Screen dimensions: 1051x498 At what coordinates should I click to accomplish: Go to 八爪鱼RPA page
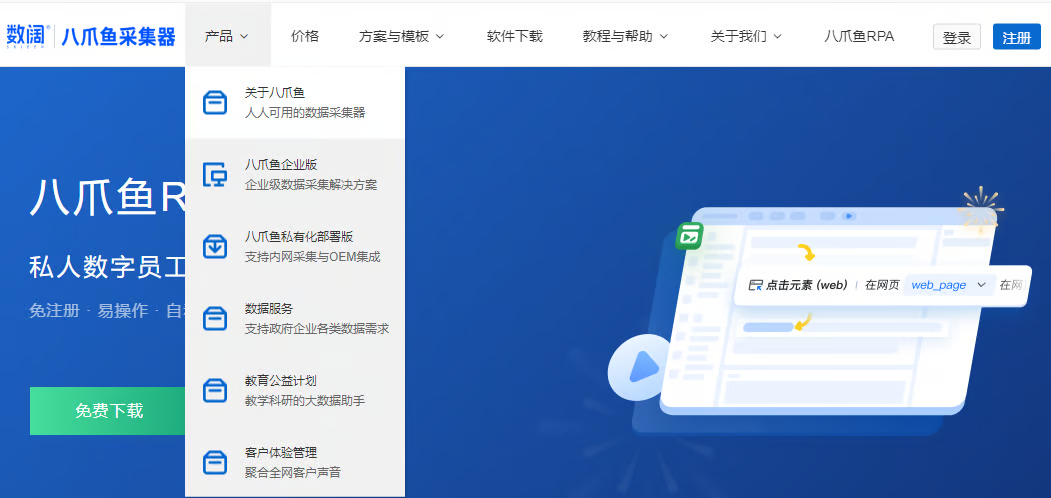click(x=859, y=36)
